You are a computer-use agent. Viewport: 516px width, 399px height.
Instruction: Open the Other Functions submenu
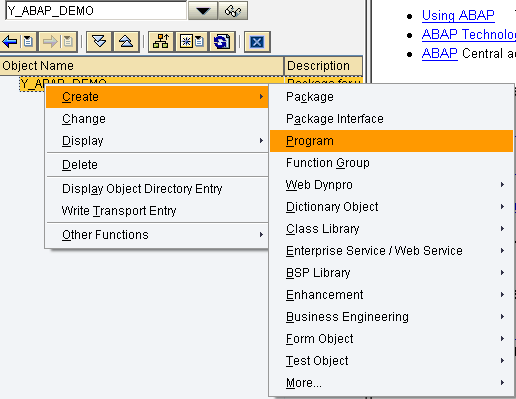coord(157,235)
